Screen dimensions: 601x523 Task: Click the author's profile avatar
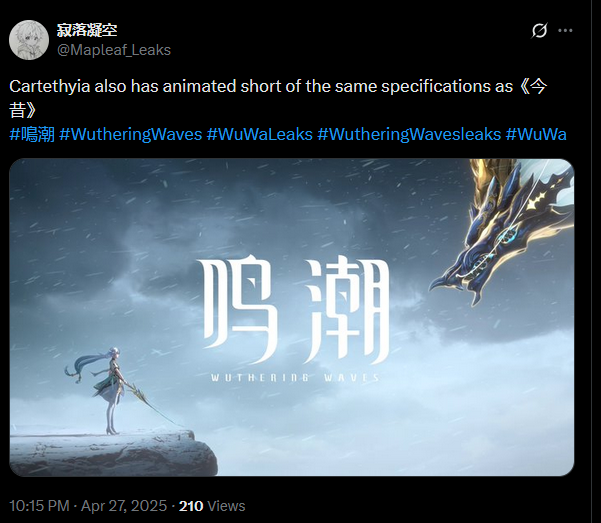click(x=29, y=40)
